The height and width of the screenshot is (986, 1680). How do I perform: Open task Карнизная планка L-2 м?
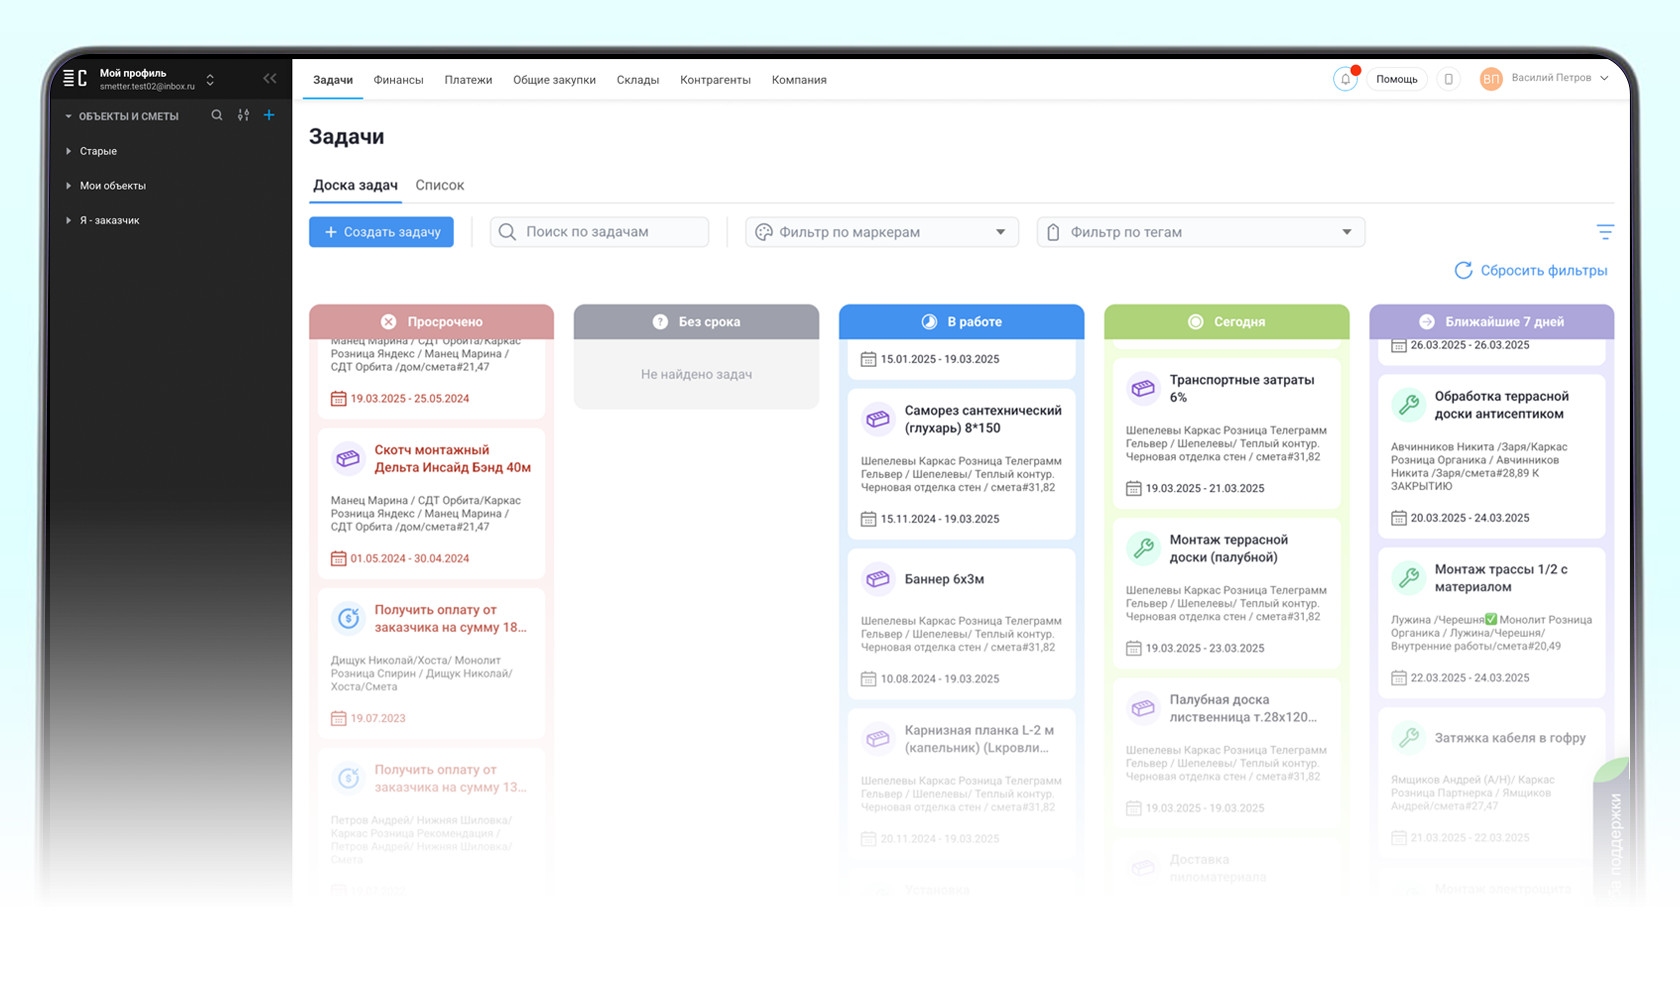(979, 739)
